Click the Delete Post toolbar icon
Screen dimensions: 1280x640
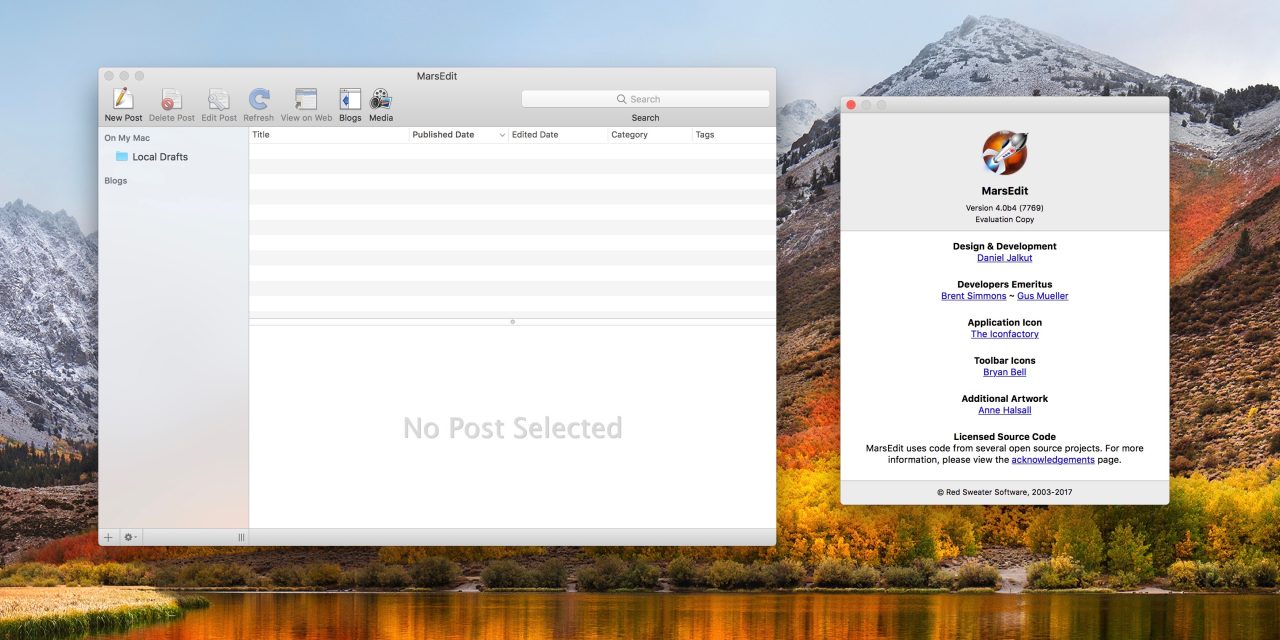pyautogui.click(x=171, y=100)
